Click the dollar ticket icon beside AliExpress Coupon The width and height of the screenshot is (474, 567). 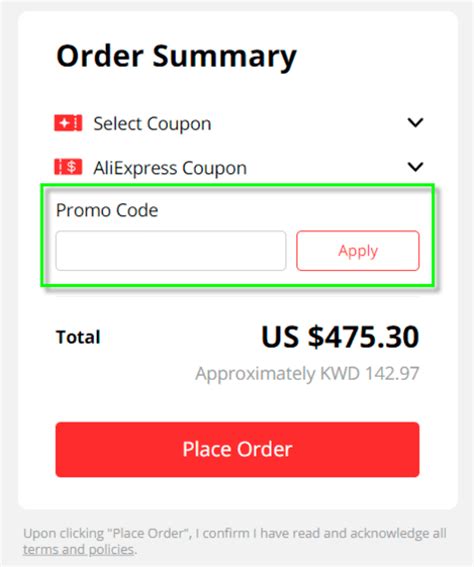(x=68, y=167)
